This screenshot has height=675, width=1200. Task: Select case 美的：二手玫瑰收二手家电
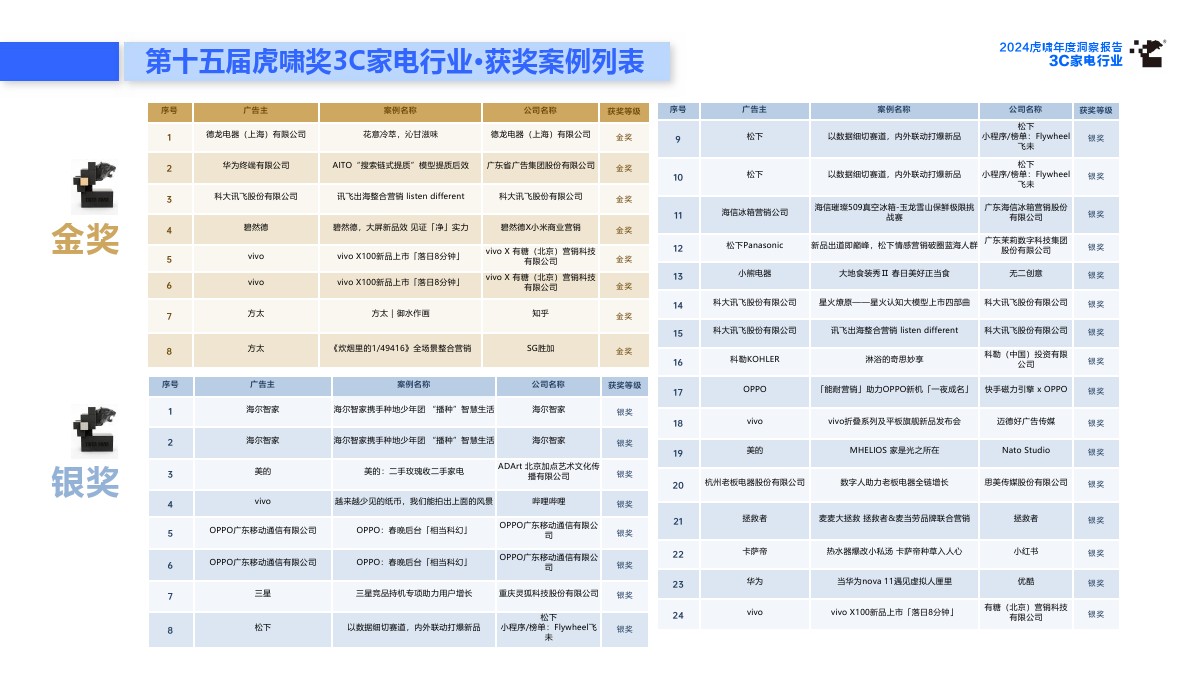pyautogui.click(x=413, y=470)
